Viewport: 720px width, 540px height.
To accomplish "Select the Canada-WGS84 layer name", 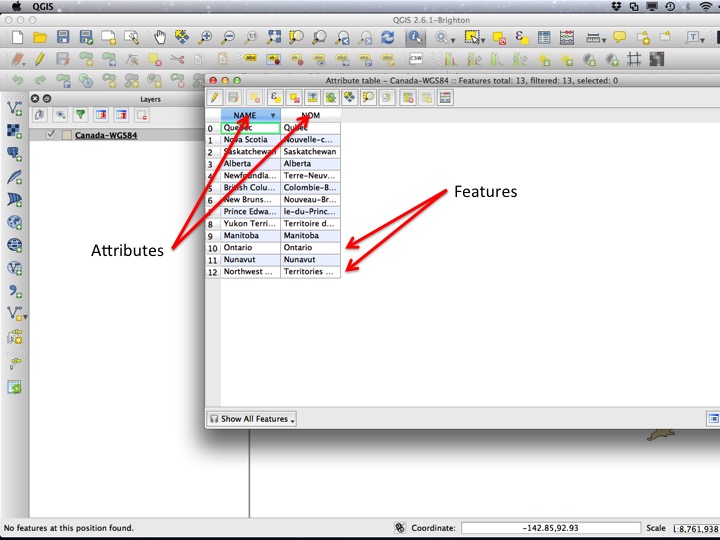I will click(106, 135).
